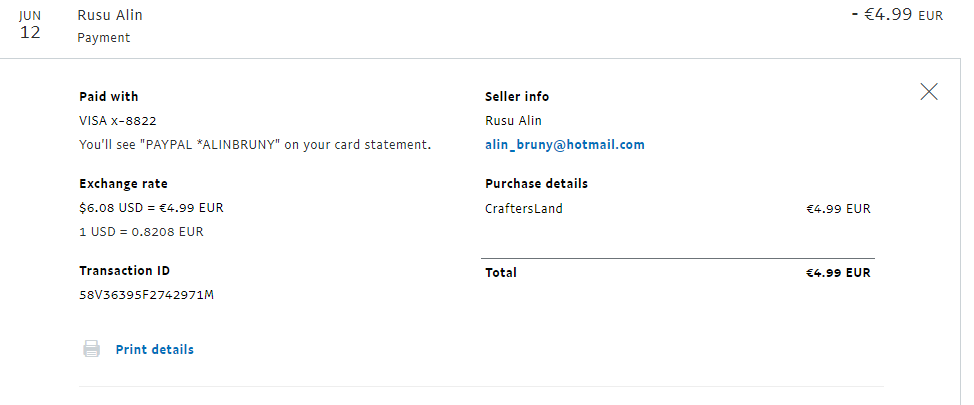This screenshot has height=405, width=974.
Task: Select the transaction ID 58V36395F2742971M
Action: (146, 295)
